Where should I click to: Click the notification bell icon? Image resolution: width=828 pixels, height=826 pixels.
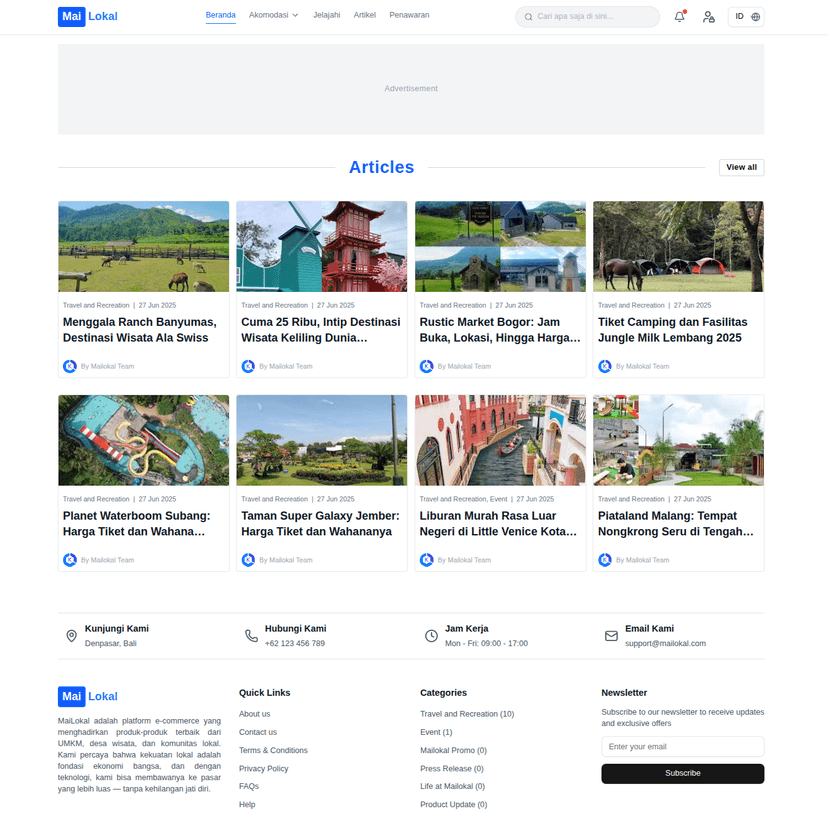point(680,17)
